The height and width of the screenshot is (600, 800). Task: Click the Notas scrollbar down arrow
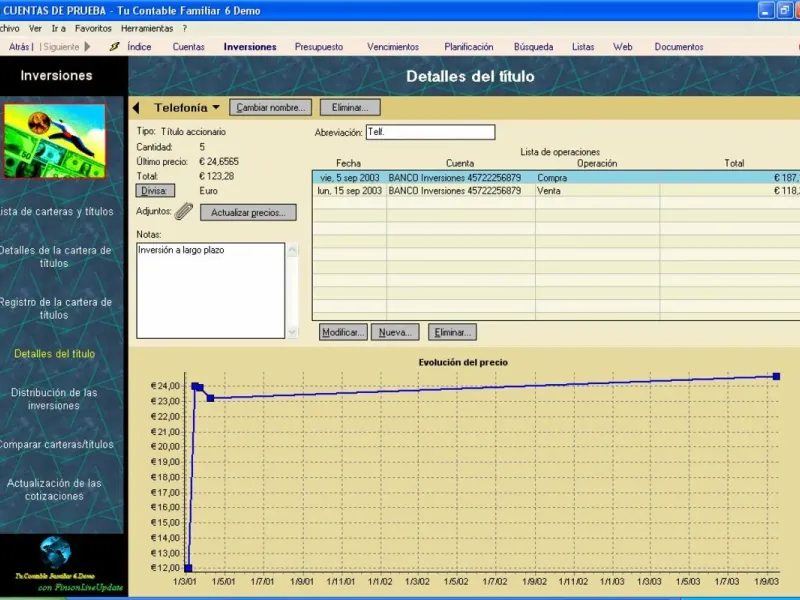click(x=292, y=332)
